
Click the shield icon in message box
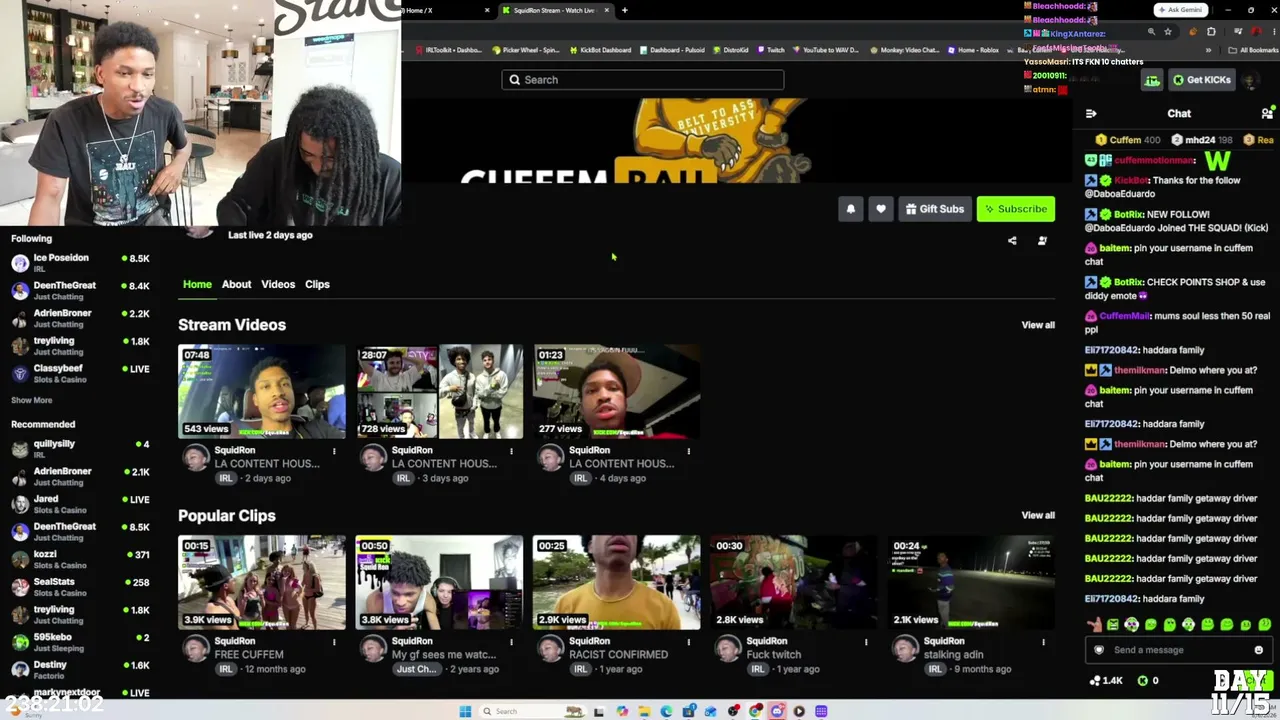click(1099, 650)
